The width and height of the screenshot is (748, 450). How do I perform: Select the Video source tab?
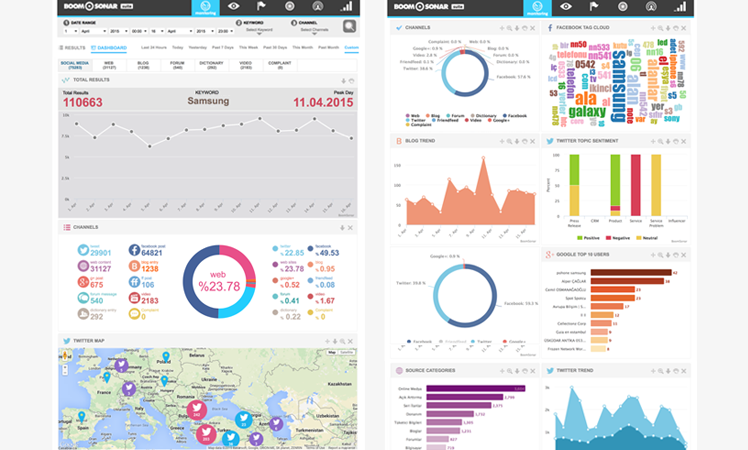[245, 65]
